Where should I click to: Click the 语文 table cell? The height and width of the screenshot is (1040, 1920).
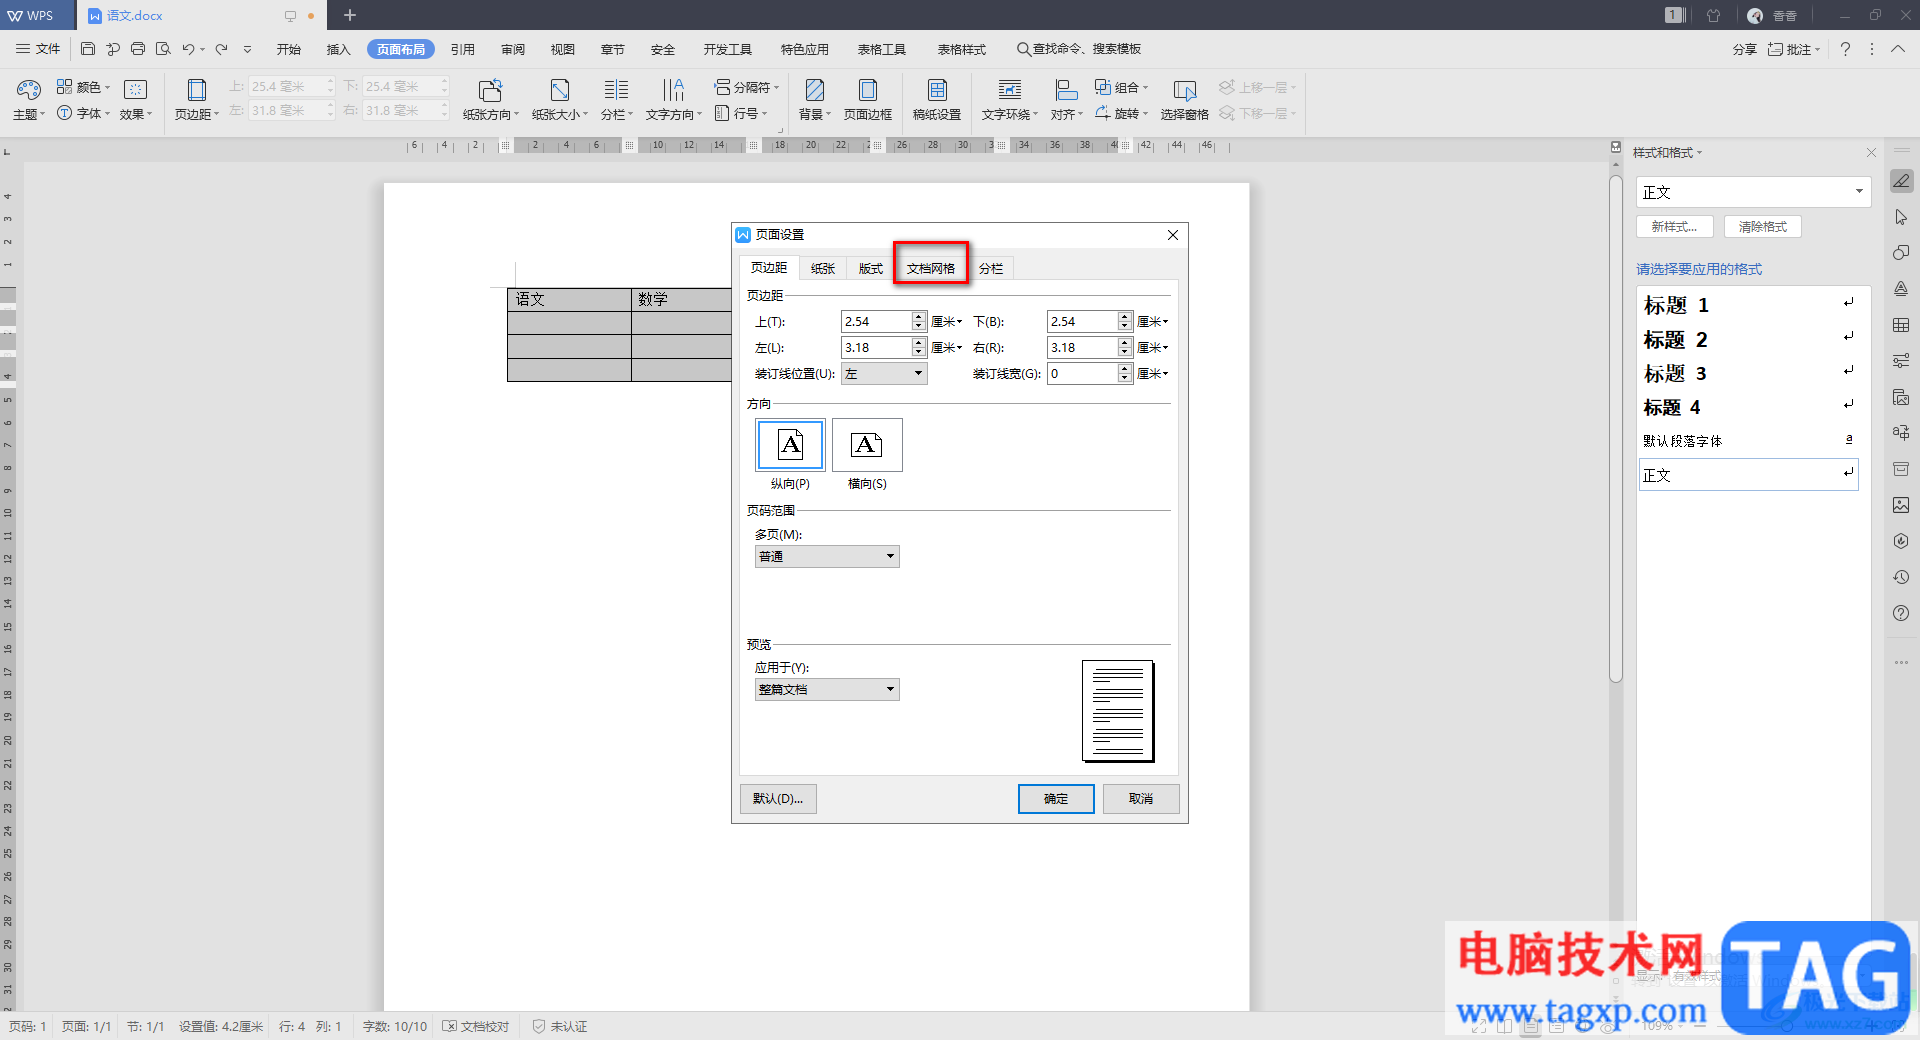point(569,299)
